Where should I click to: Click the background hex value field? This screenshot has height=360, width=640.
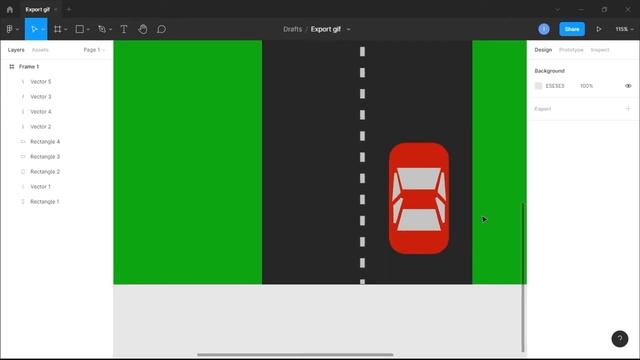tap(555, 86)
